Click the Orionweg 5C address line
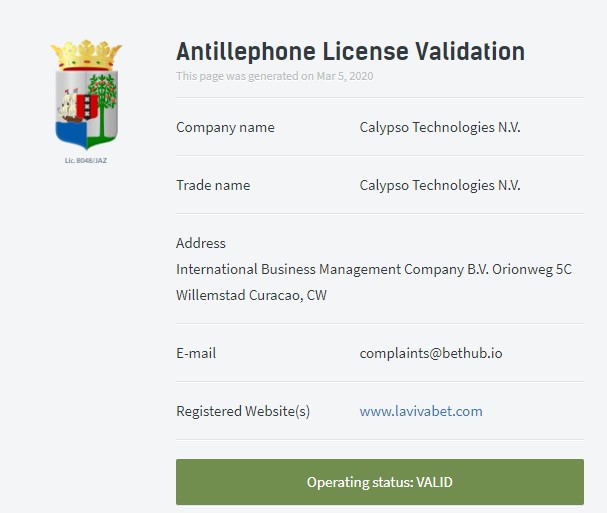The height and width of the screenshot is (513, 607). coord(373,269)
